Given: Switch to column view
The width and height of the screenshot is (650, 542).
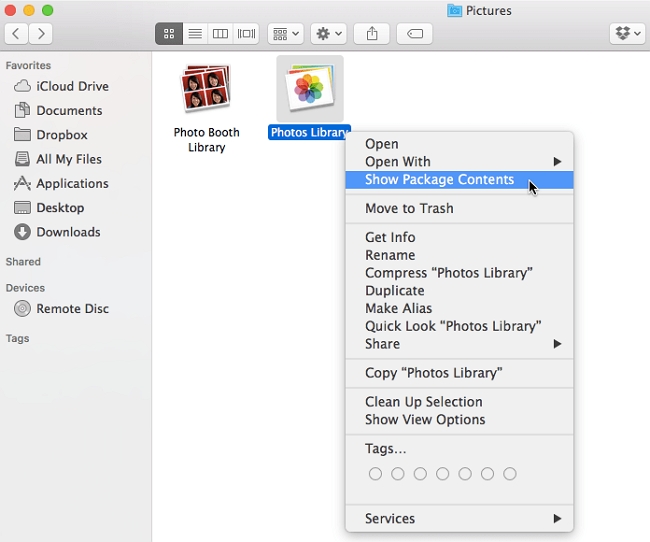Looking at the screenshot, I should coord(220,34).
